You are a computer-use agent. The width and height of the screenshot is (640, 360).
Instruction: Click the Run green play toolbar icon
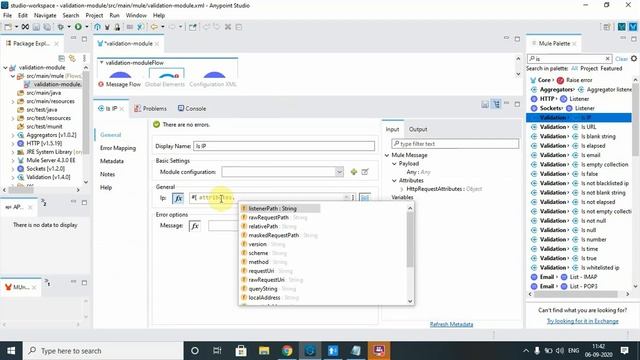pyautogui.click(x=78, y=27)
